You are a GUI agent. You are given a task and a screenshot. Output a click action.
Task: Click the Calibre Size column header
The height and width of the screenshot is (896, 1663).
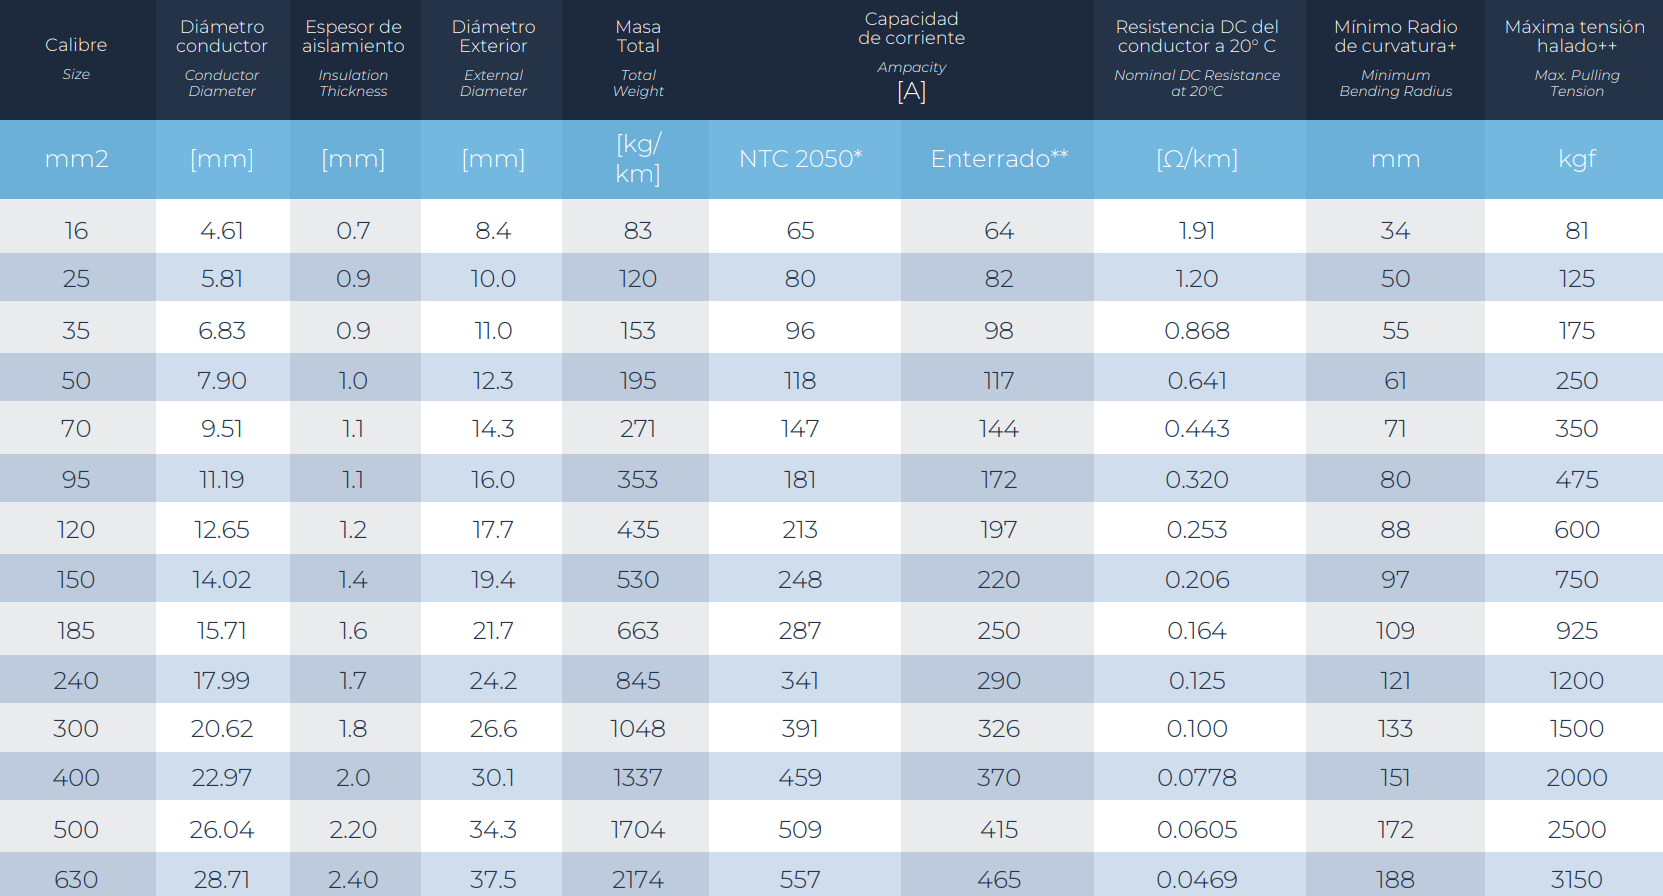click(76, 58)
